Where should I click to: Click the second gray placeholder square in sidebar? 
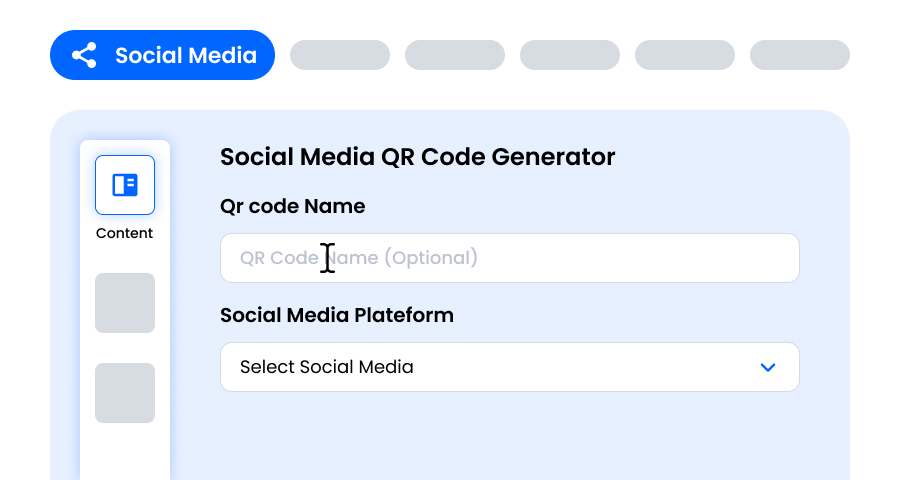coord(125,392)
